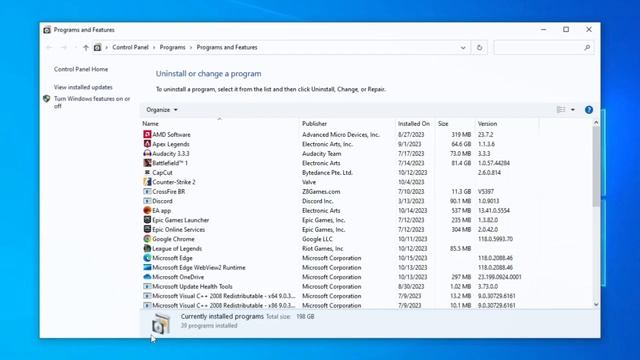Click the AMD Software program icon
Screen dimensions: 640x360
pos(147,134)
